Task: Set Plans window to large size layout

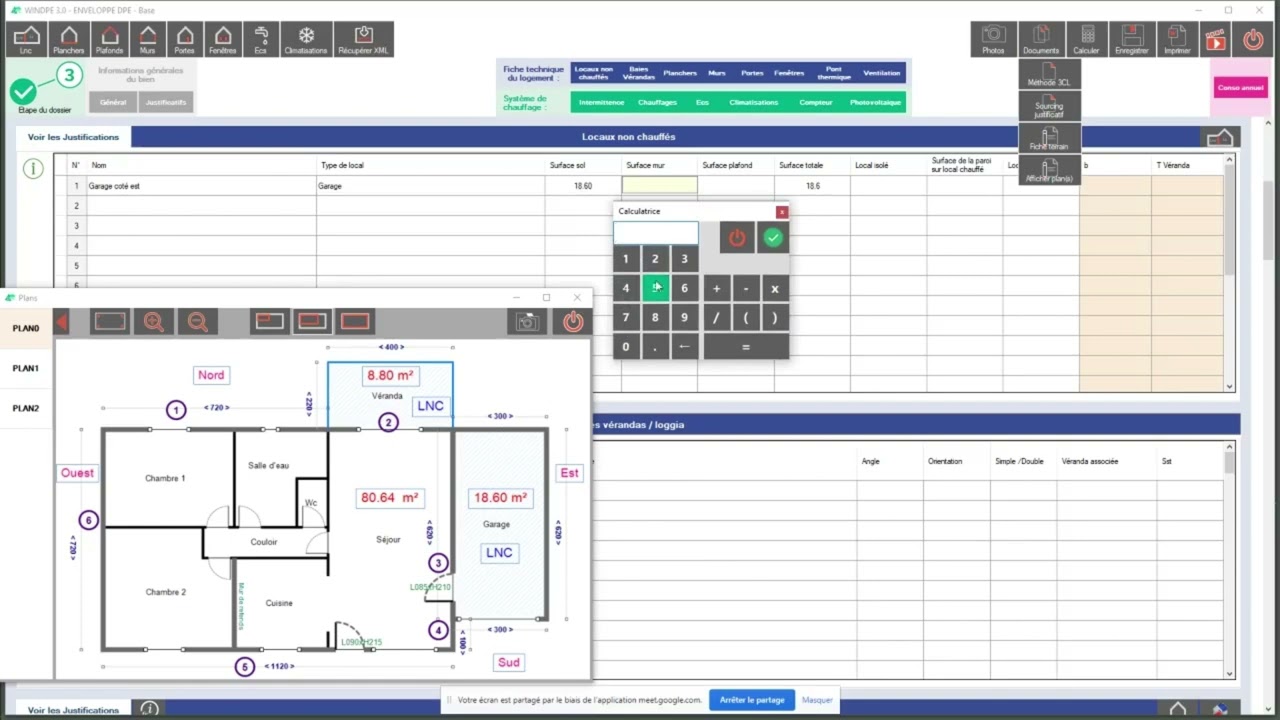Action: click(356, 321)
